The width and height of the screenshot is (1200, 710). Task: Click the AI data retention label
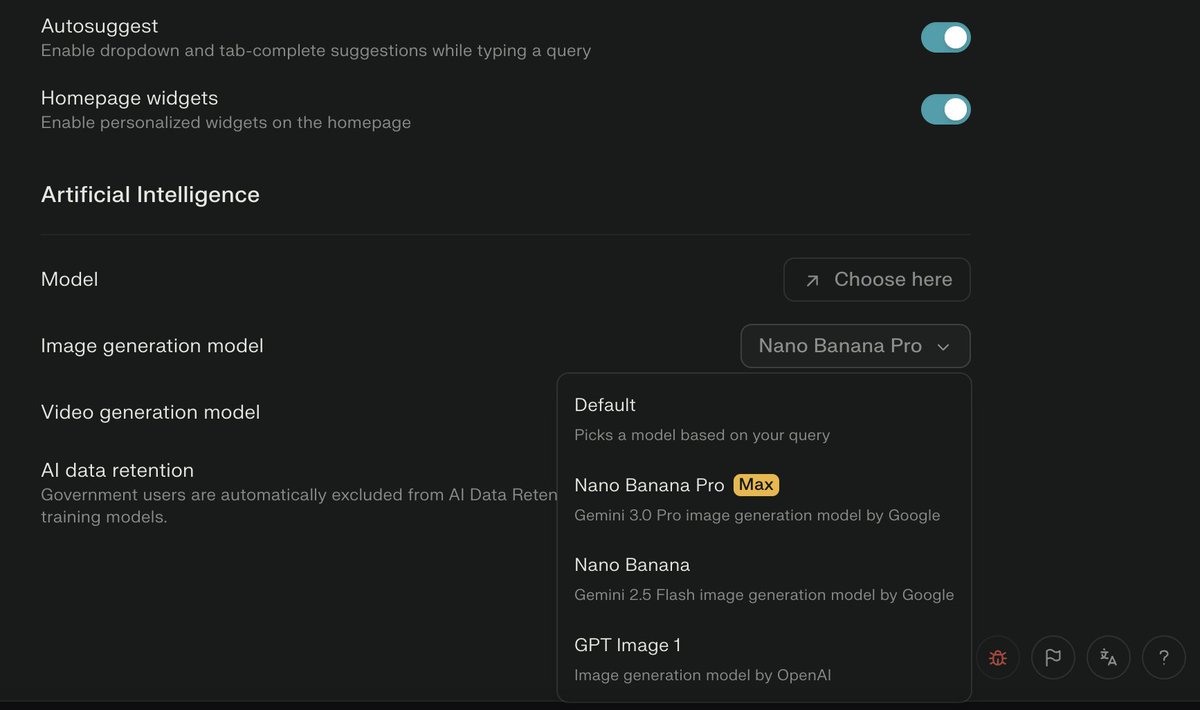click(x=117, y=470)
